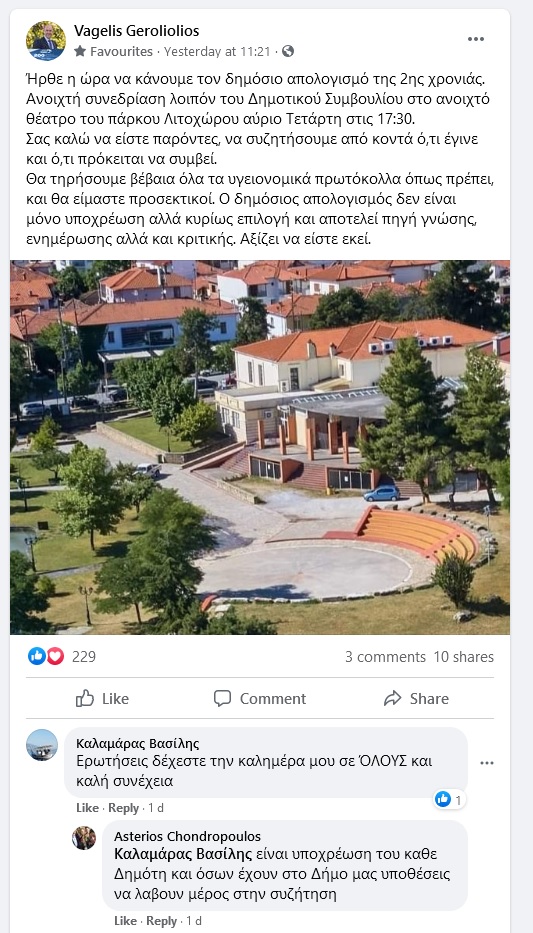Viewport: 533px width, 933px height.
Task: Share the post using Share button
Action: pyautogui.click(x=416, y=699)
